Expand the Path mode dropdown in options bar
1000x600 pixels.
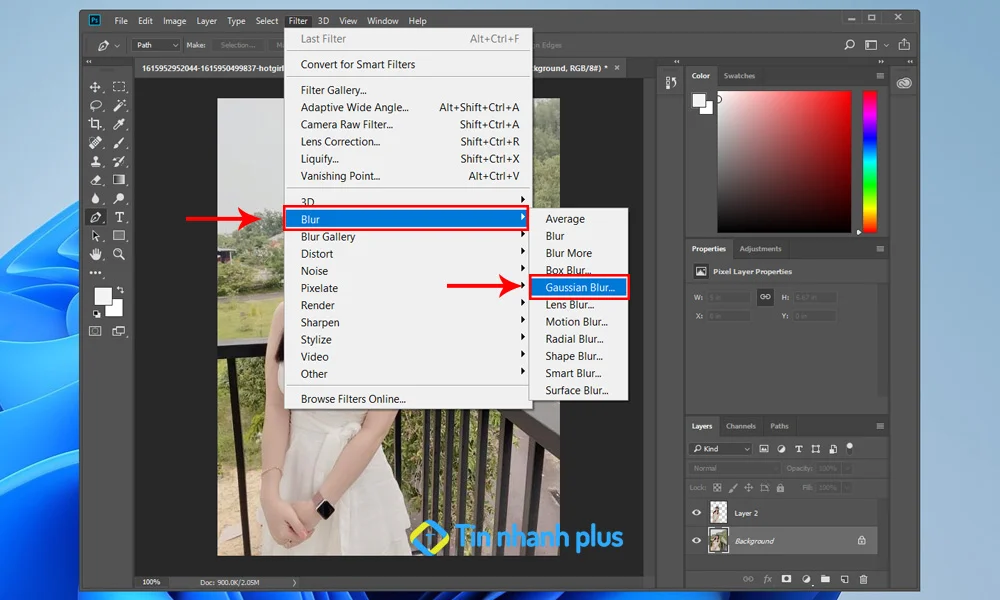(x=156, y=45)
